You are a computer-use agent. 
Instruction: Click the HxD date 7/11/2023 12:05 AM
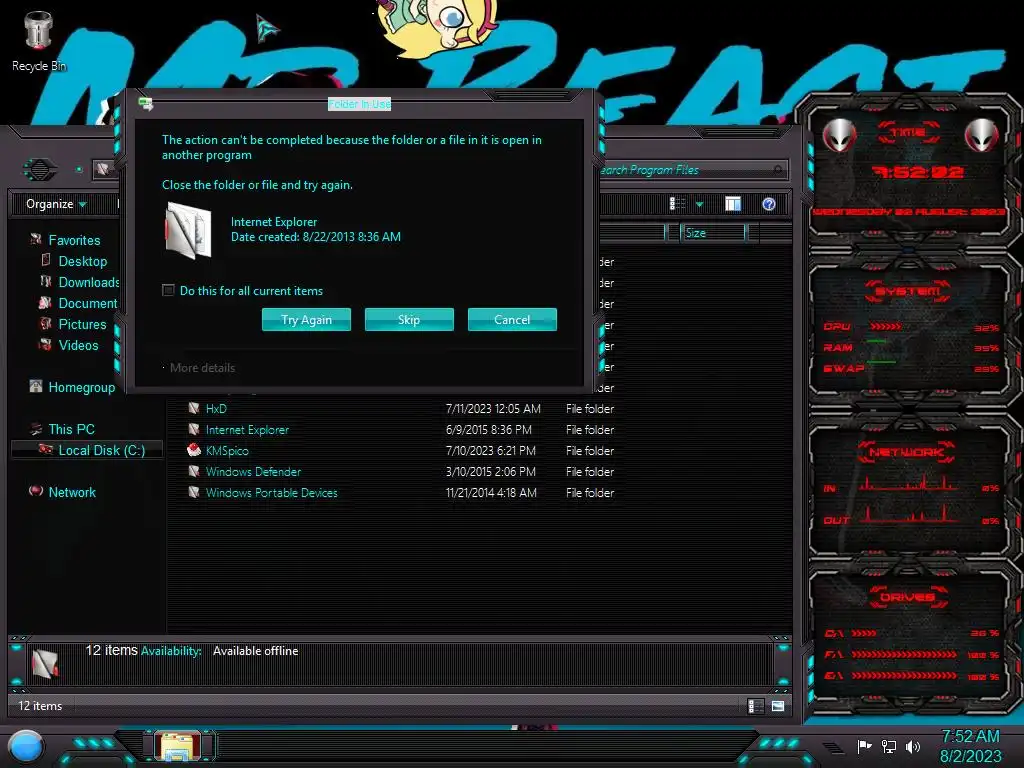(x=493, y=409)
